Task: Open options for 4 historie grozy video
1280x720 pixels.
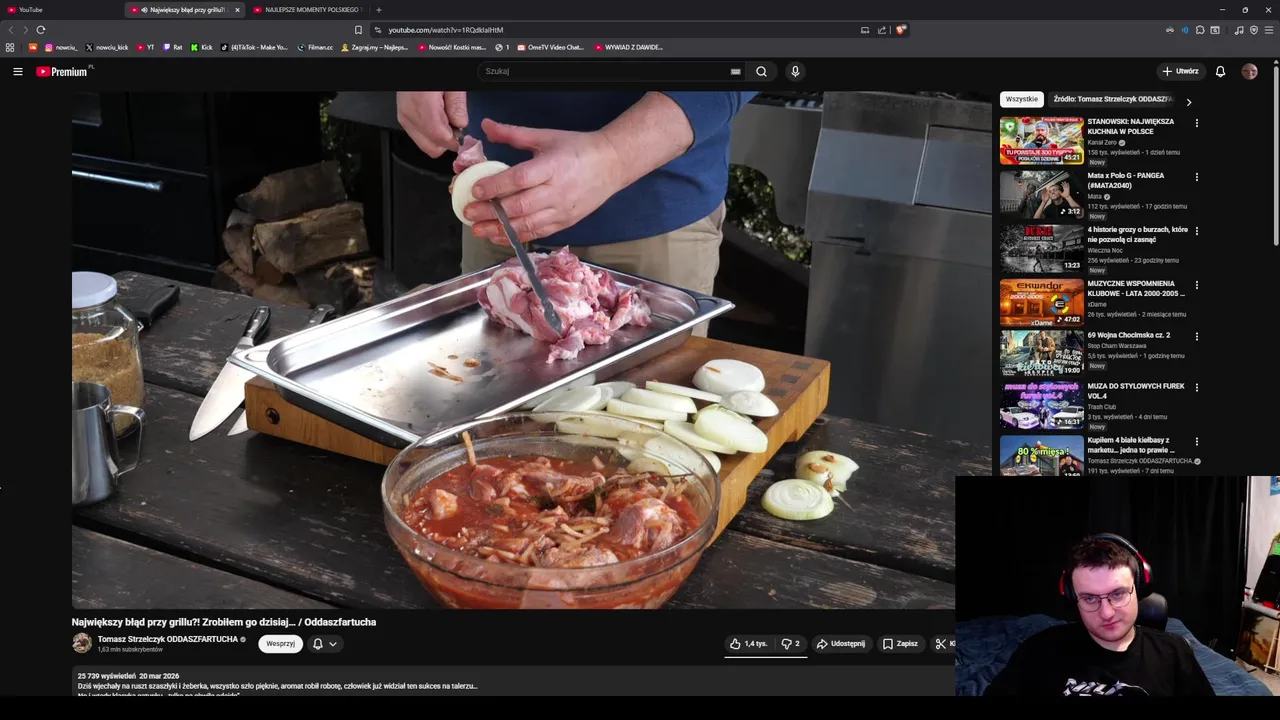Action: click(x=1196, y=231)
